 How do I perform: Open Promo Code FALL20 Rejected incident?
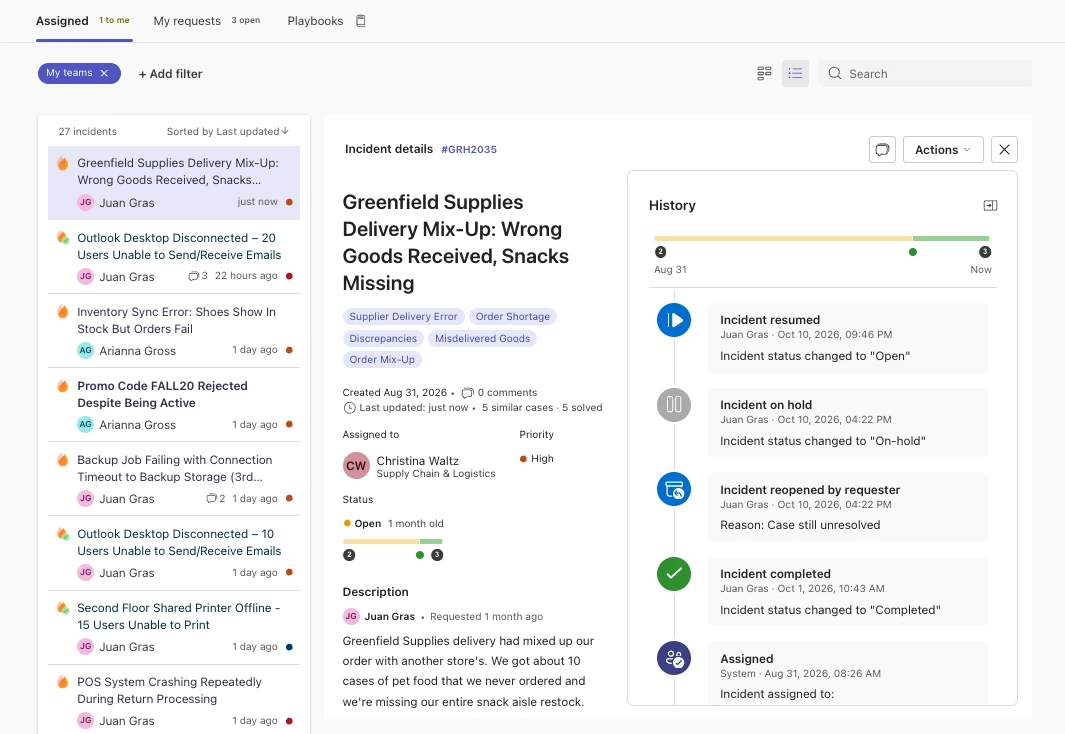point(174,405)
